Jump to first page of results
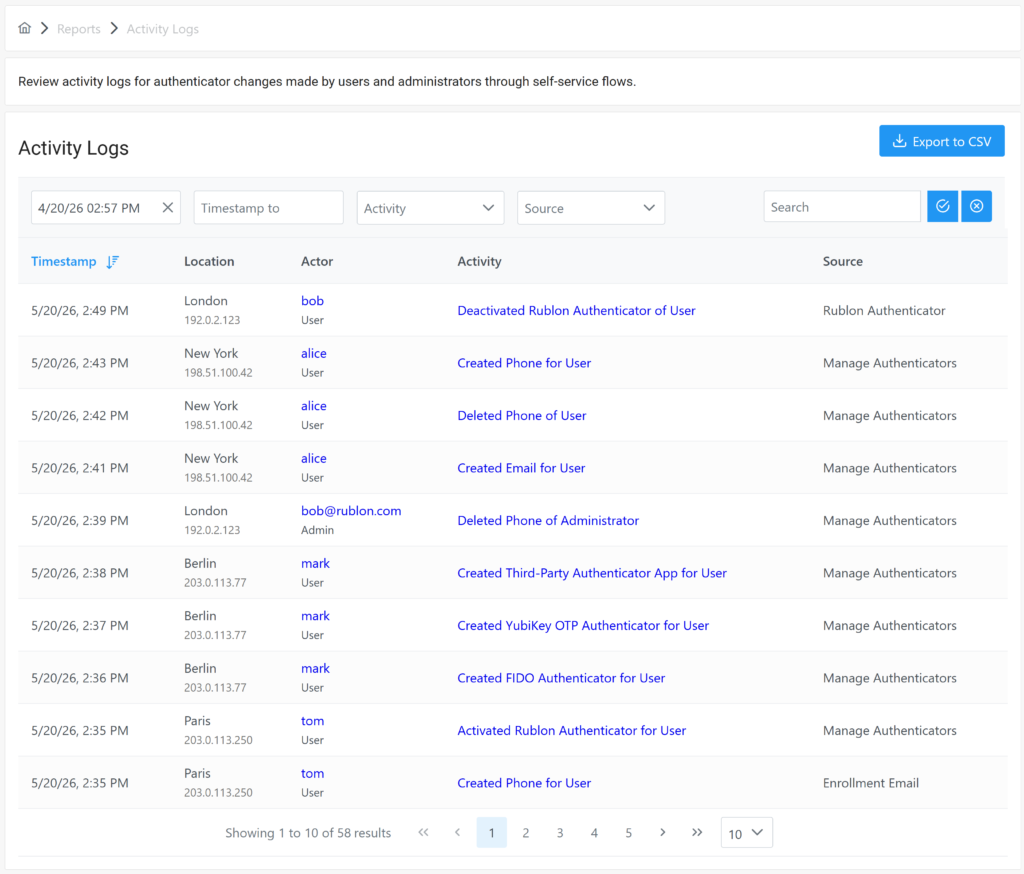The height and width of the screenshot is (874, 1024). [423, 832]
